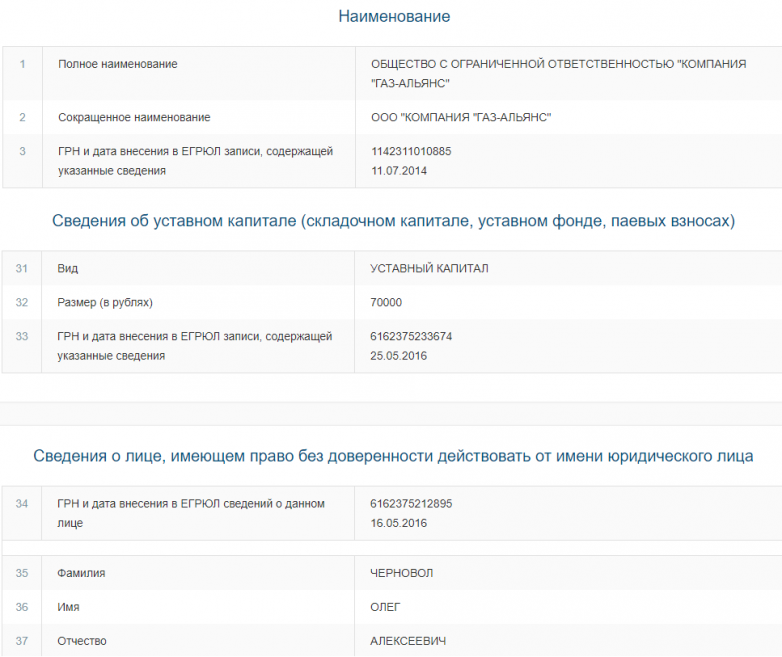This screenshot has height=657, width=782.
Task: Click the "Фамилия" row label
Action: click(x=82, y=573)
